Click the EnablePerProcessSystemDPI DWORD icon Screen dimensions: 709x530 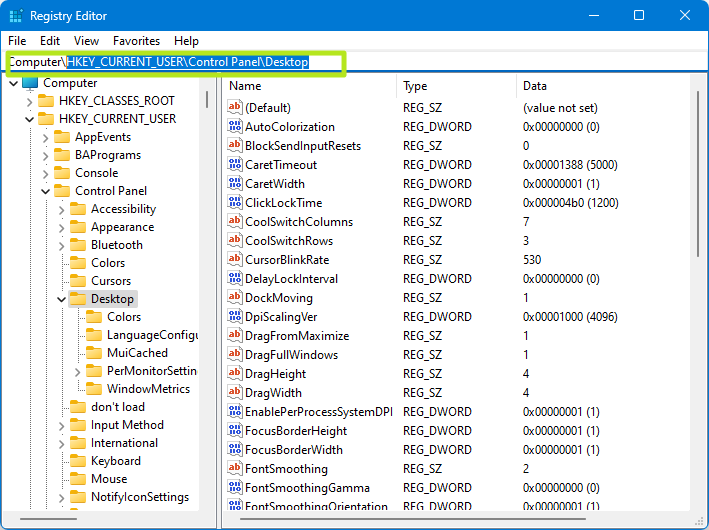(x=235, y=411)
